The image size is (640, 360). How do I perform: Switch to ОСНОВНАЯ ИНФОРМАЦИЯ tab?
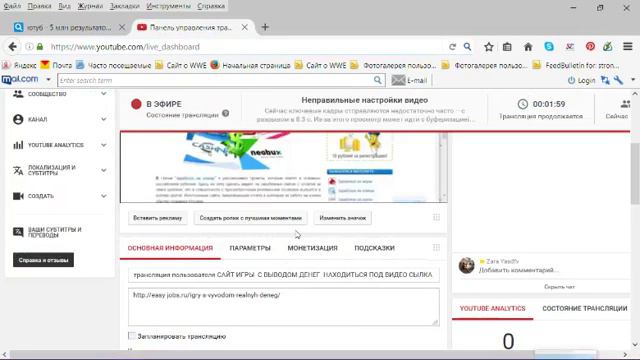click(170, 248)
